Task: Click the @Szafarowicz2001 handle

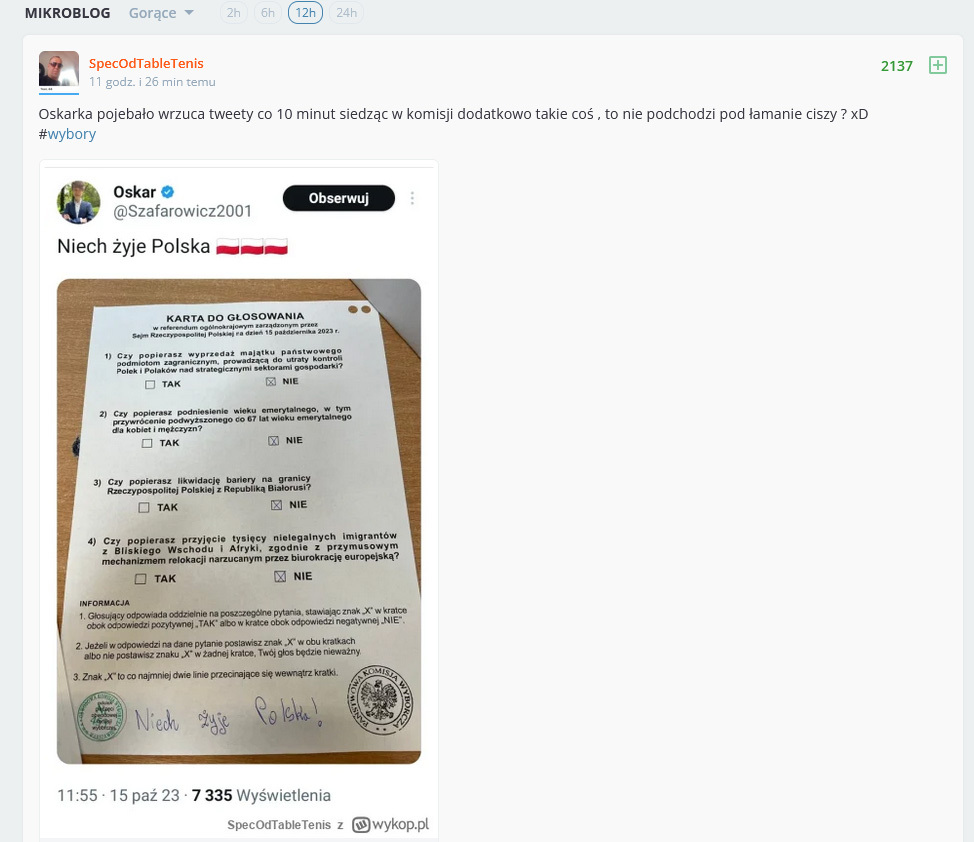Action: (183, 211)
